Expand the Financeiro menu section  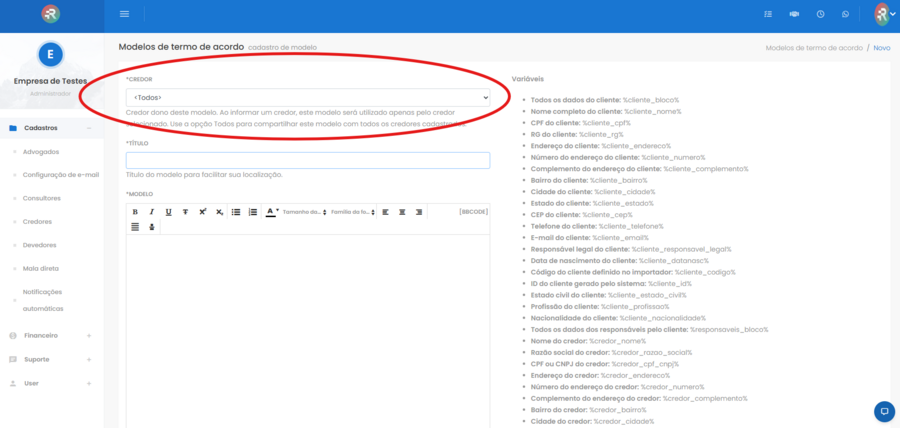tap(89, 336)
